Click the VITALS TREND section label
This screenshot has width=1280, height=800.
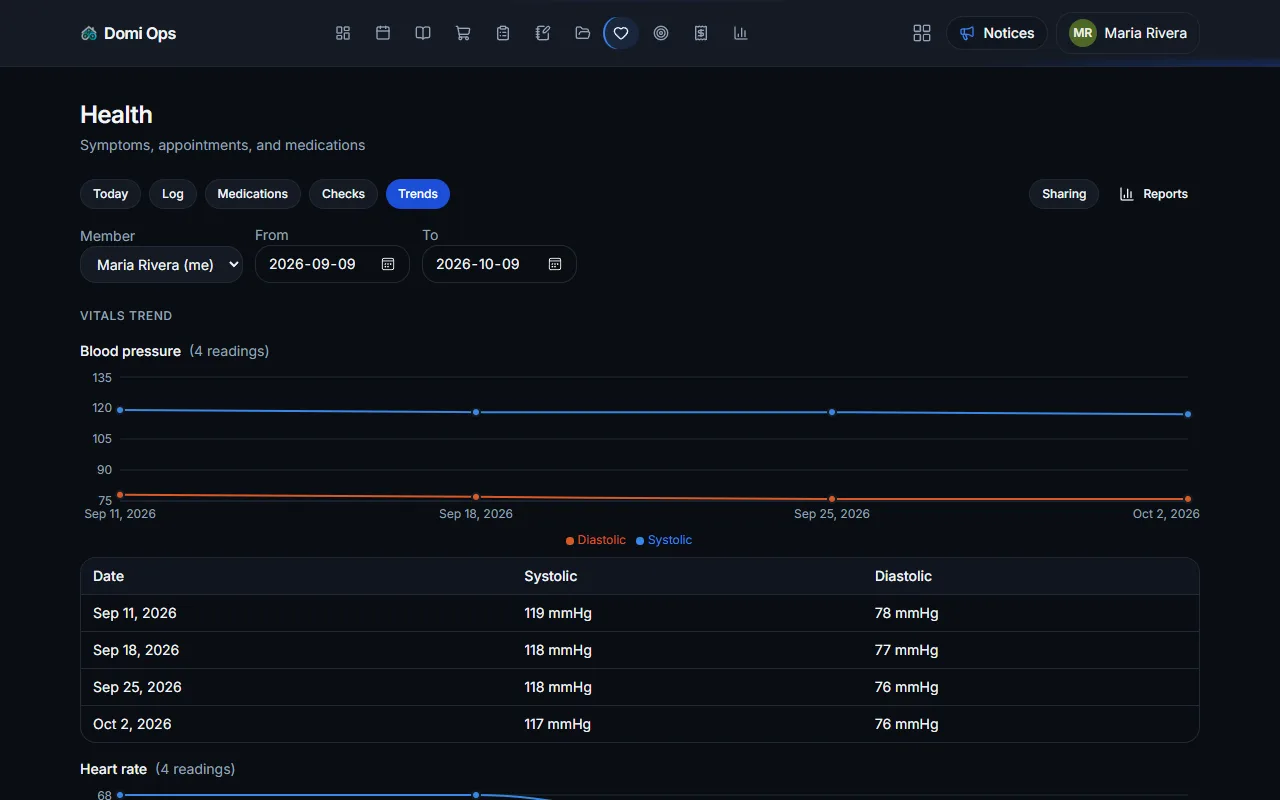pyautogui.click(x=126, y=316)
